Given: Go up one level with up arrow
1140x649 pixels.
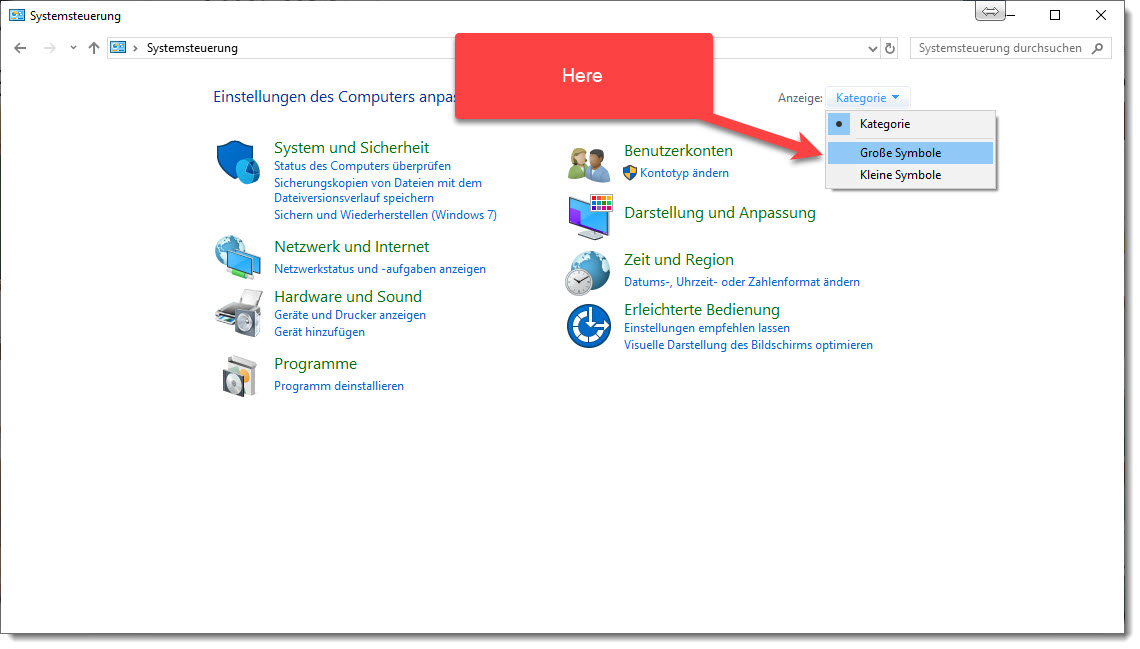Looking at the screenshot, I should (94, 48).
